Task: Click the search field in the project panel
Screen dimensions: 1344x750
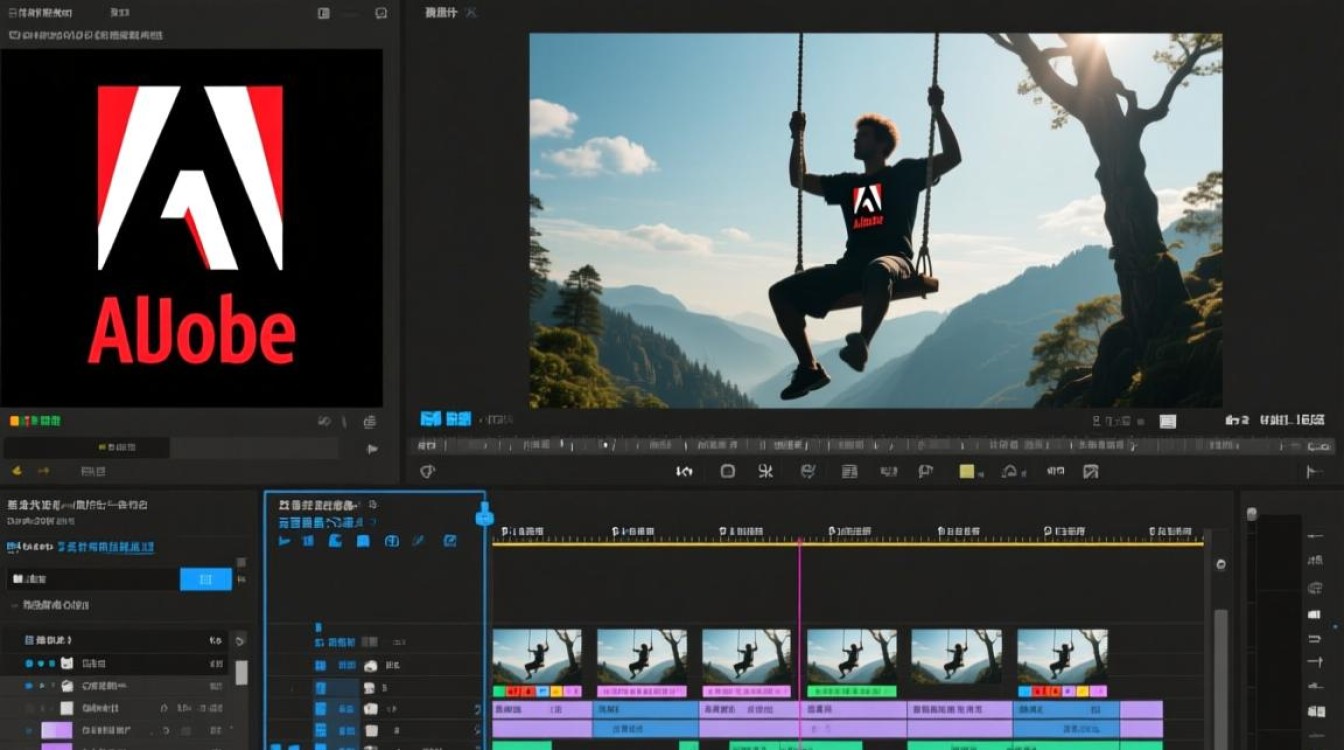Action: click(93, 579)
